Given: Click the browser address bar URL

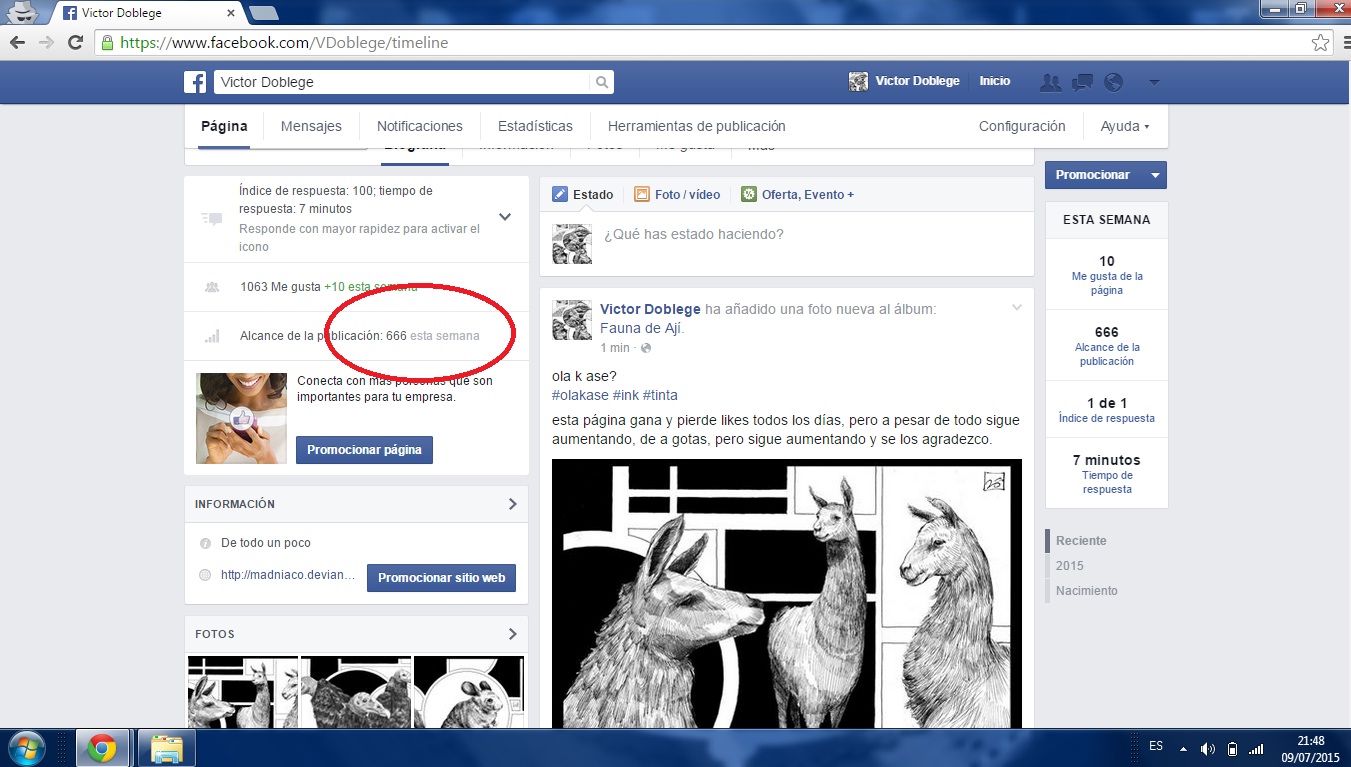Looking at the screenshot, I should 284,43.
